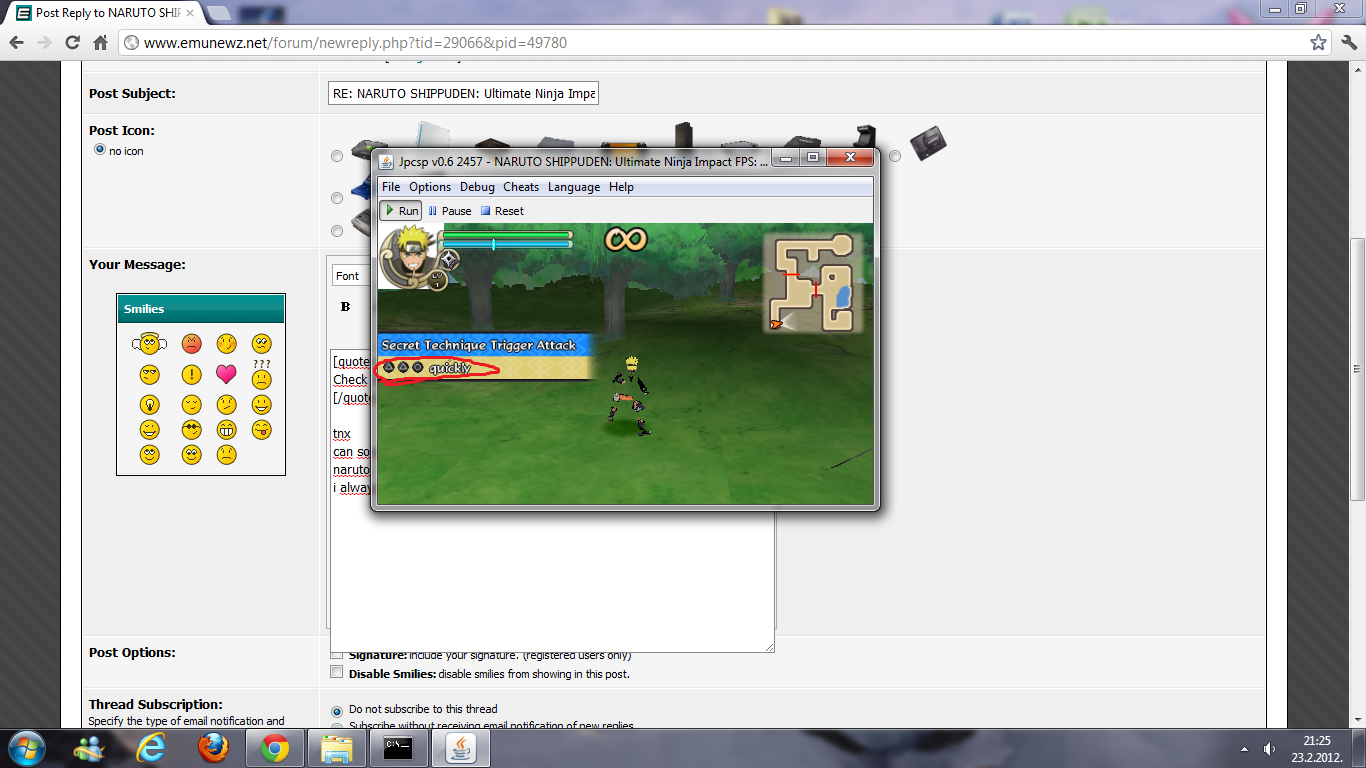Open the Chrome wrench menu
The image size is (1366, 768).
1347,43
